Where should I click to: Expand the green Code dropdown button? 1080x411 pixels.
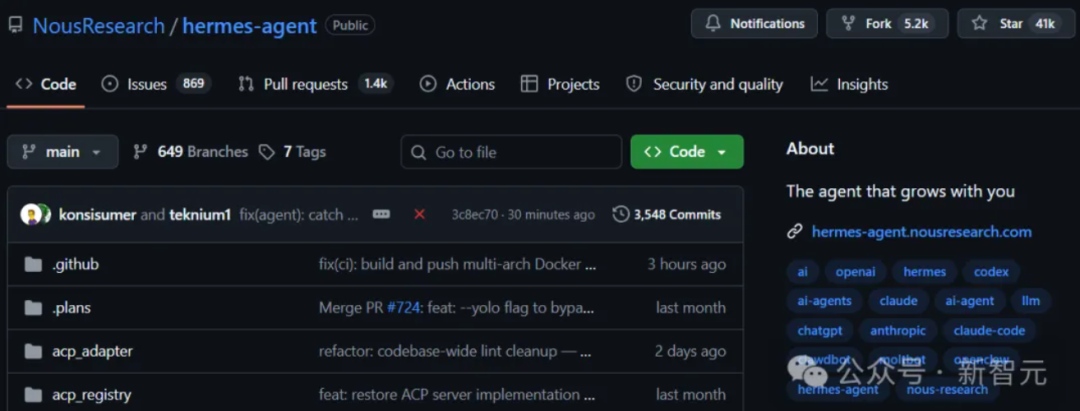687,152
